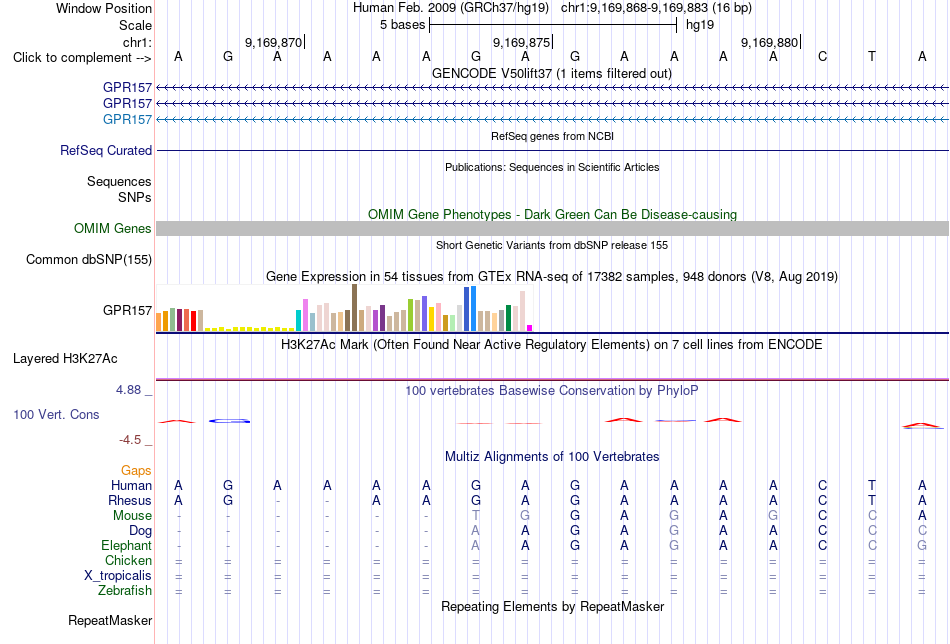Click the Window Position track label

104,8
